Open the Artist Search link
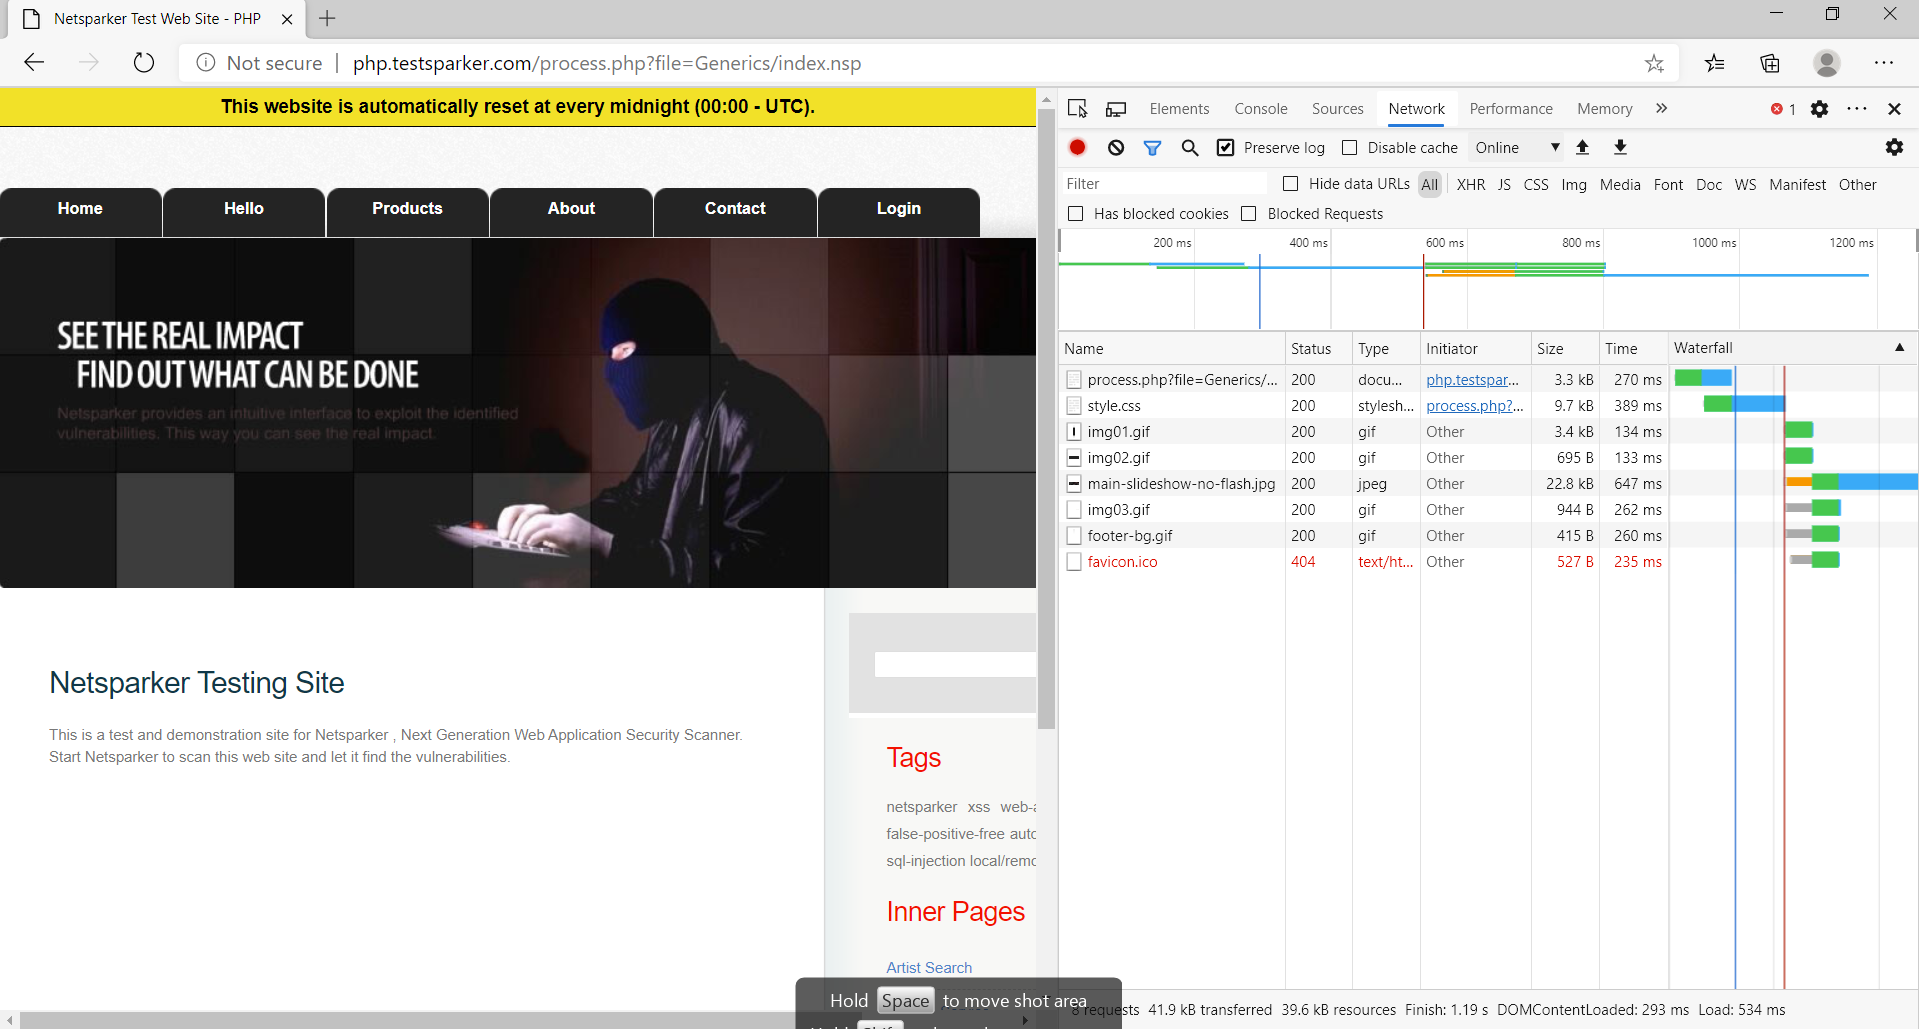This screenshot has height=1029, width=1919. tap(929, 968)
